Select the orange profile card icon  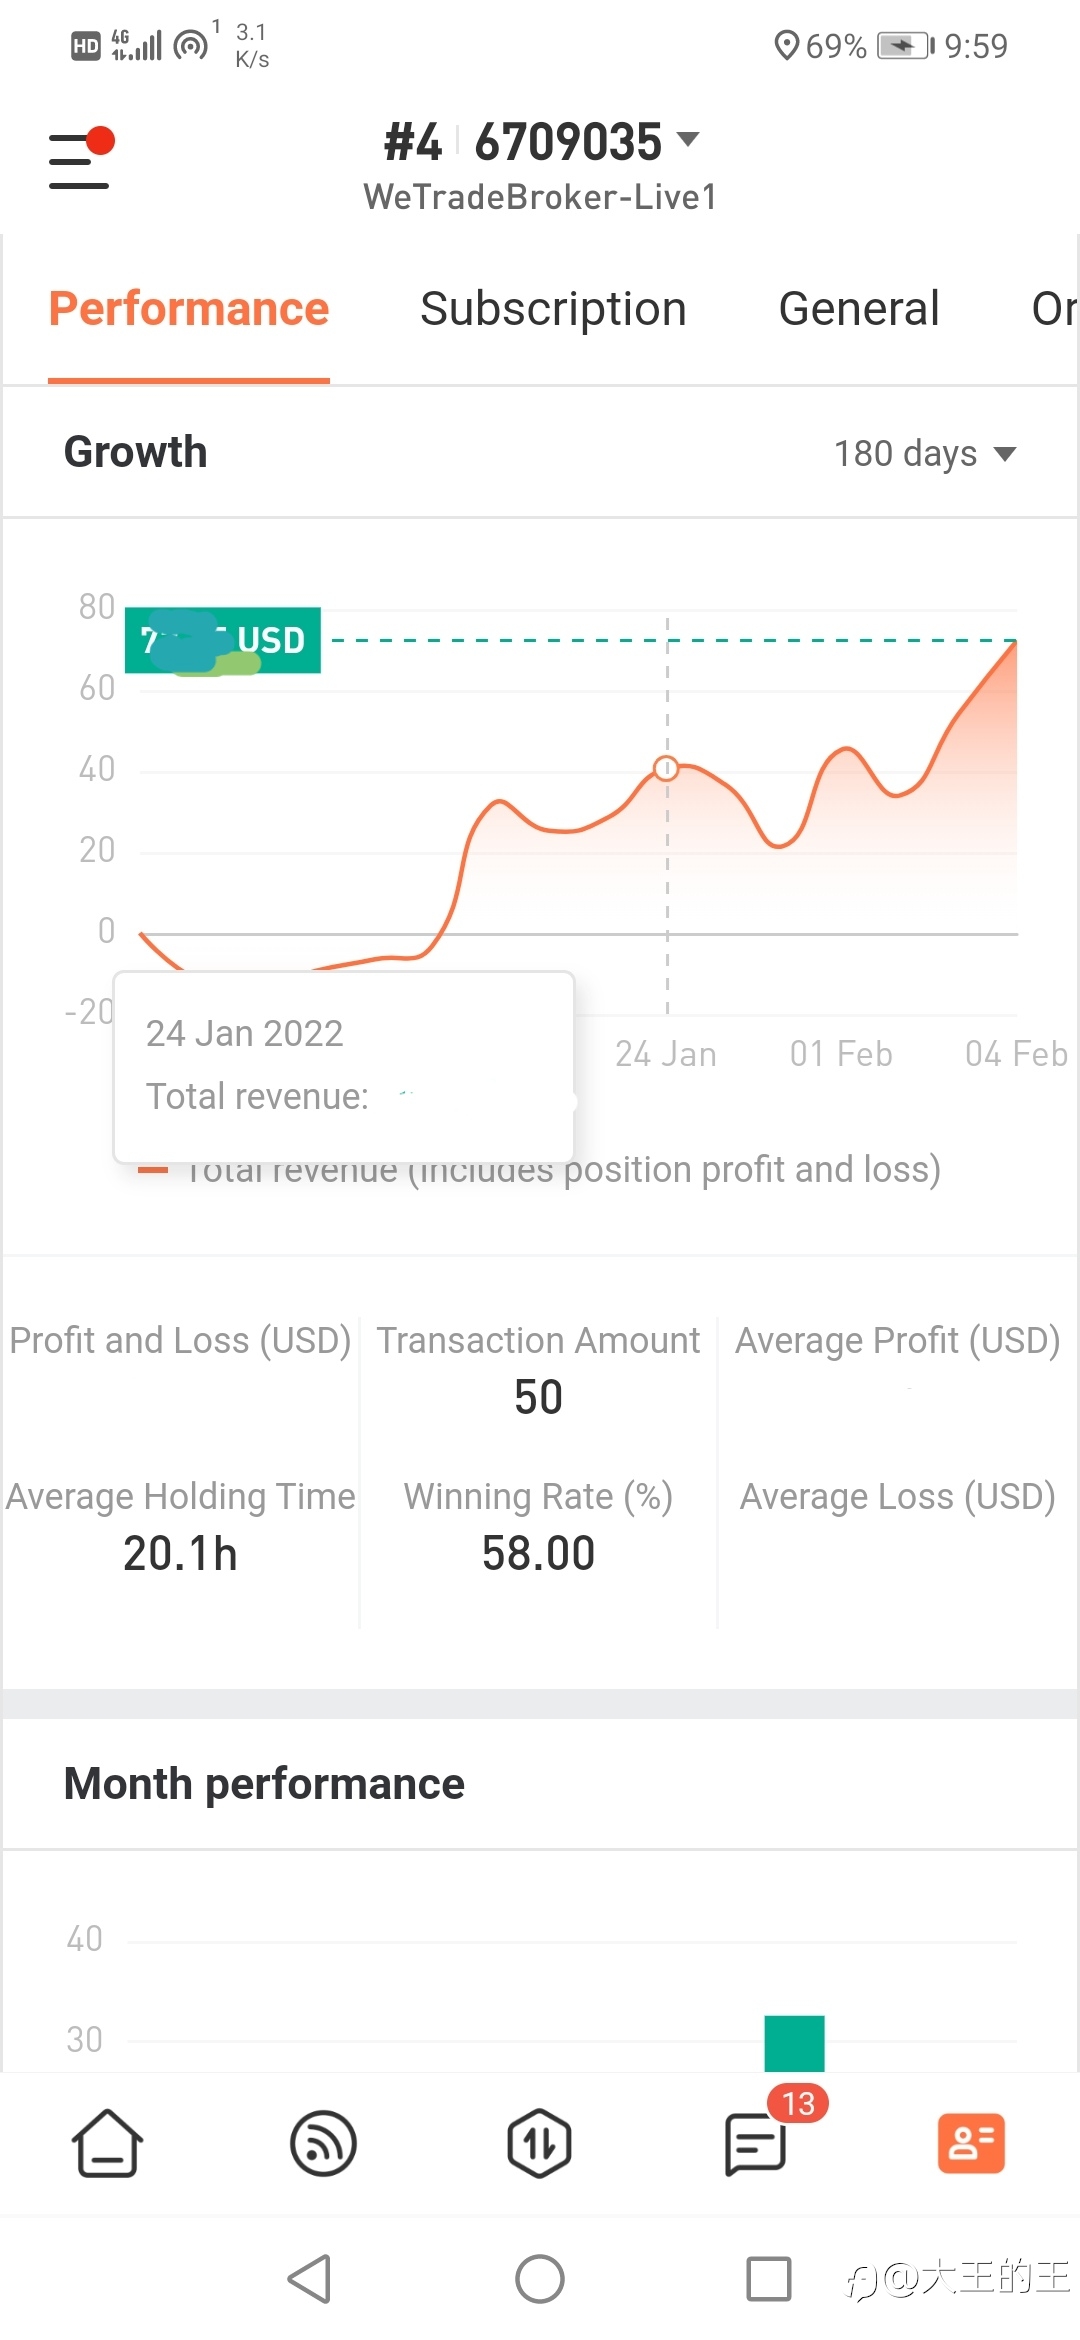point(971,2143)
